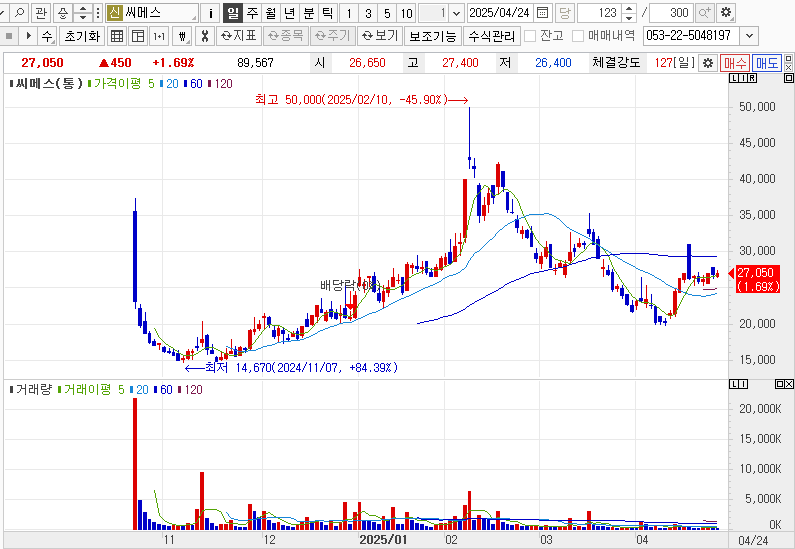Screen dimensions: 795x549
Task: Click the I button on price chart
Action: click(x=743, y=78)
